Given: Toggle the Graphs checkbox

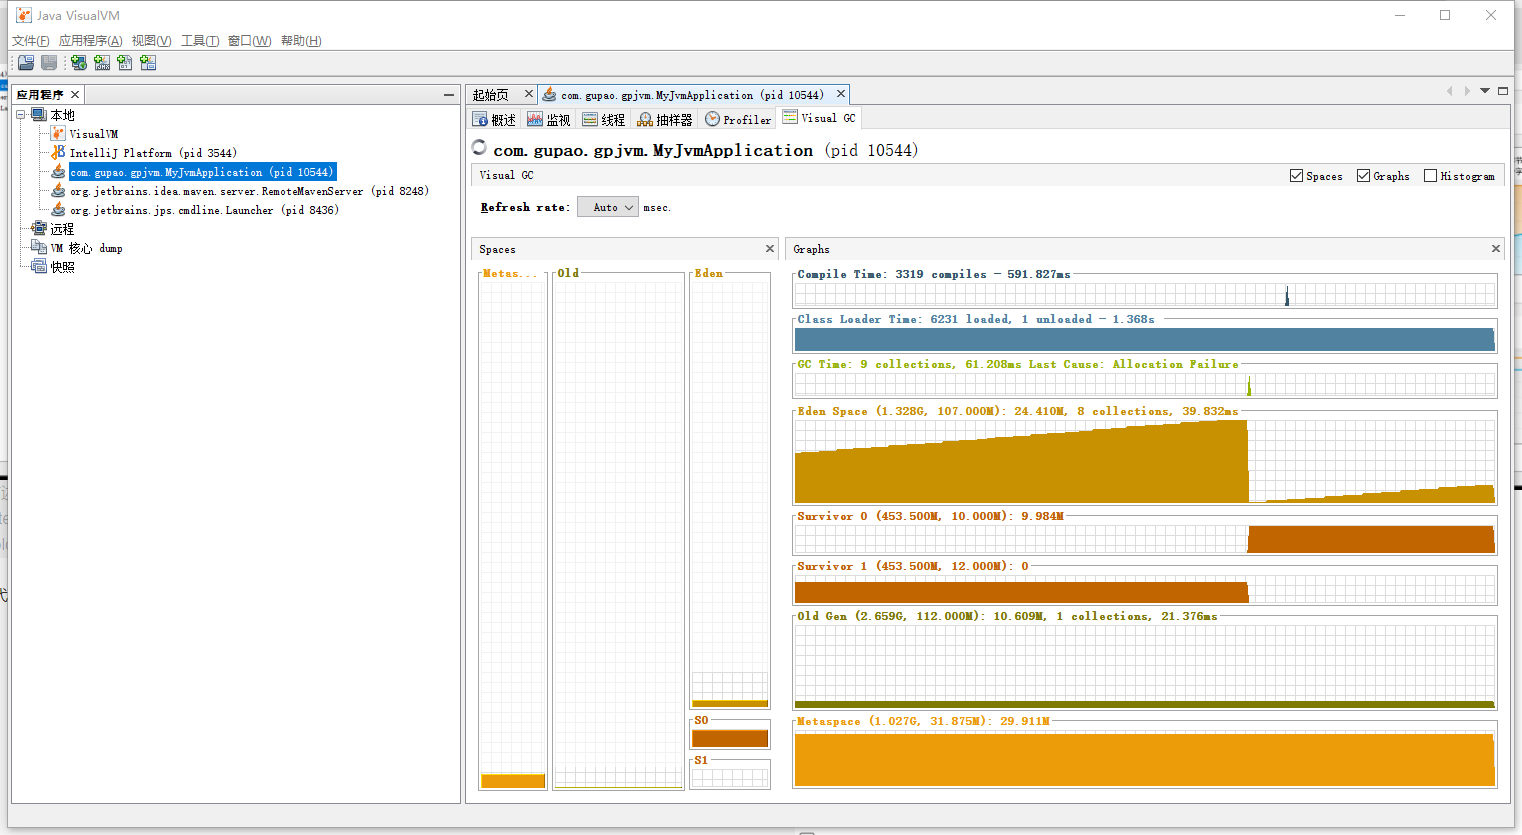Looking at the screenshot, I should (1363, 176).
